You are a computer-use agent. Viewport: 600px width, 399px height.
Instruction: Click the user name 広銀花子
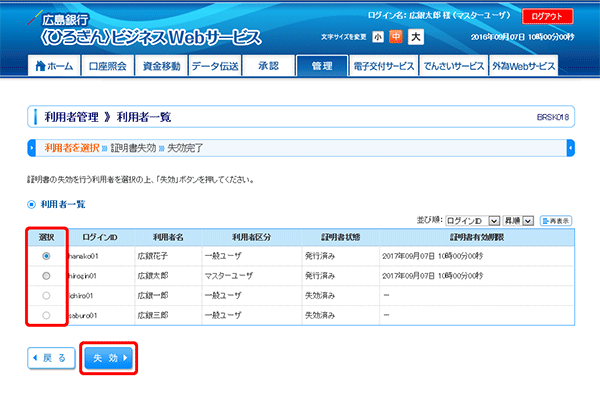[x=153, y=256]
